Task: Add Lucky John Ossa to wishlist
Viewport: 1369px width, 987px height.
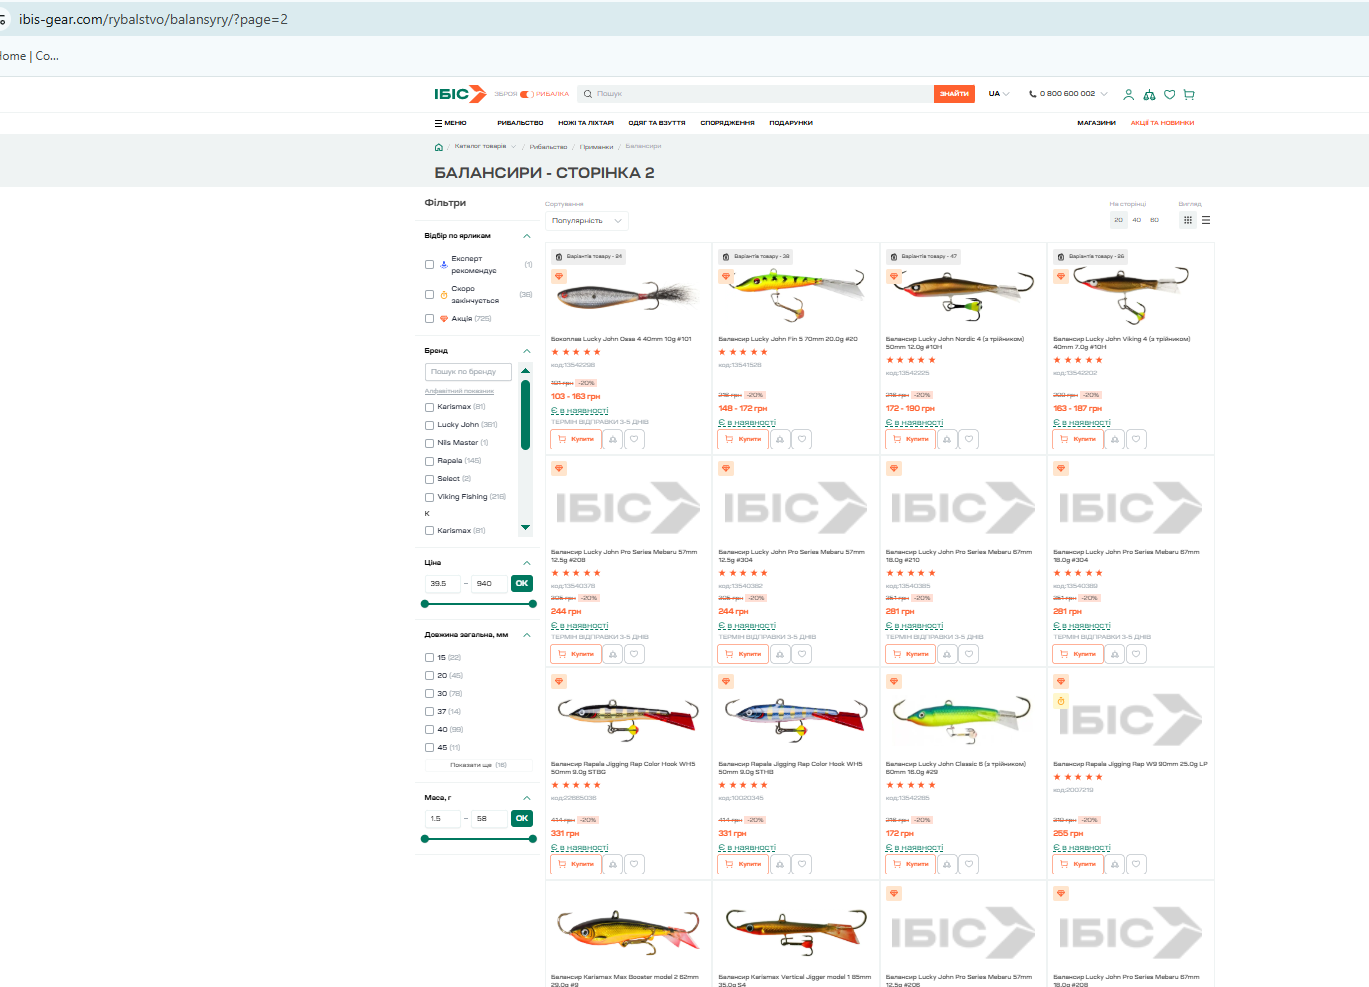Action: point(634,439)
